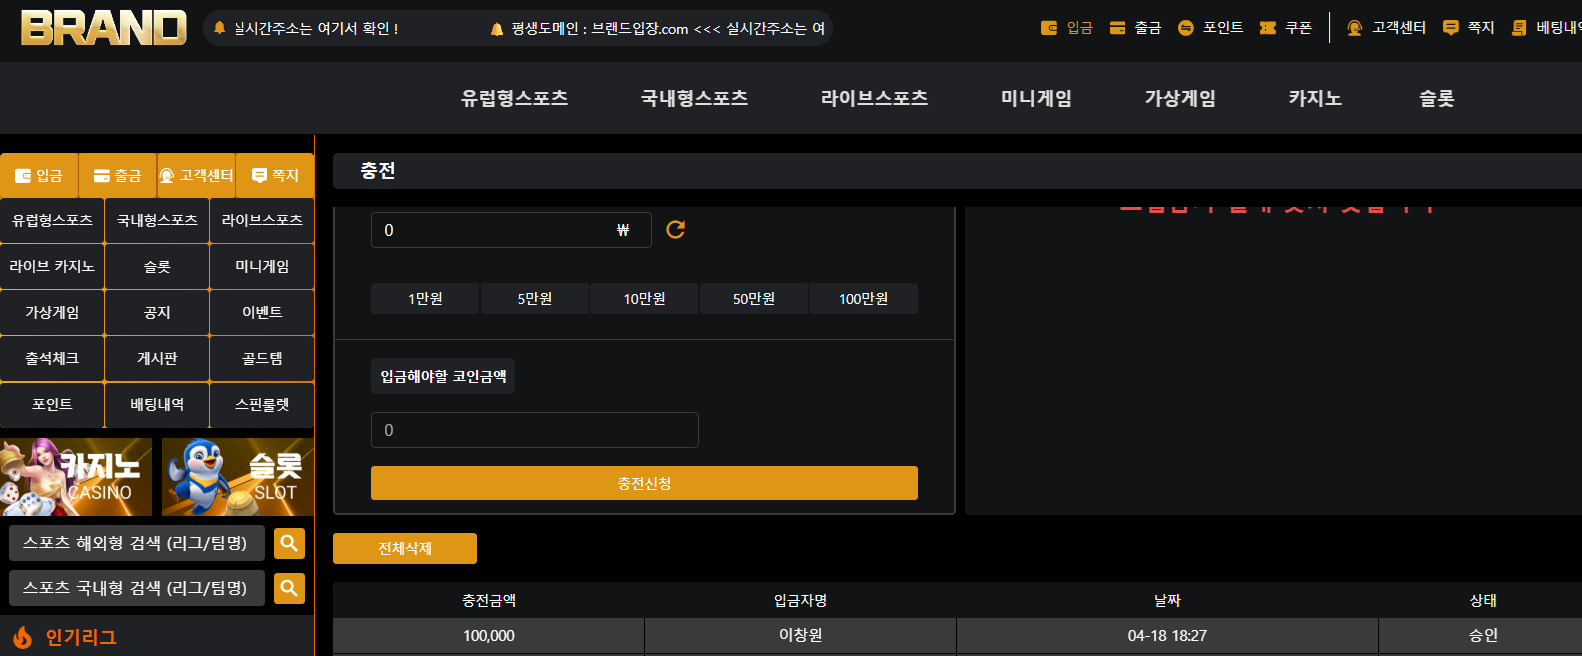Screen dimensions: 1582x656
Task: Open 입금 wallet icon in top header
Action: tap(1049, 28)
